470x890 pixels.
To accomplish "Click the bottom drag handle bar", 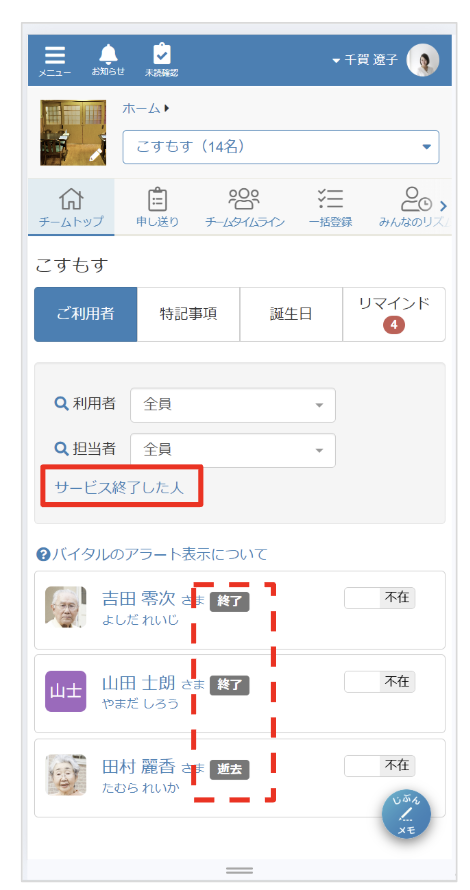I will click(x=240, y=871).
